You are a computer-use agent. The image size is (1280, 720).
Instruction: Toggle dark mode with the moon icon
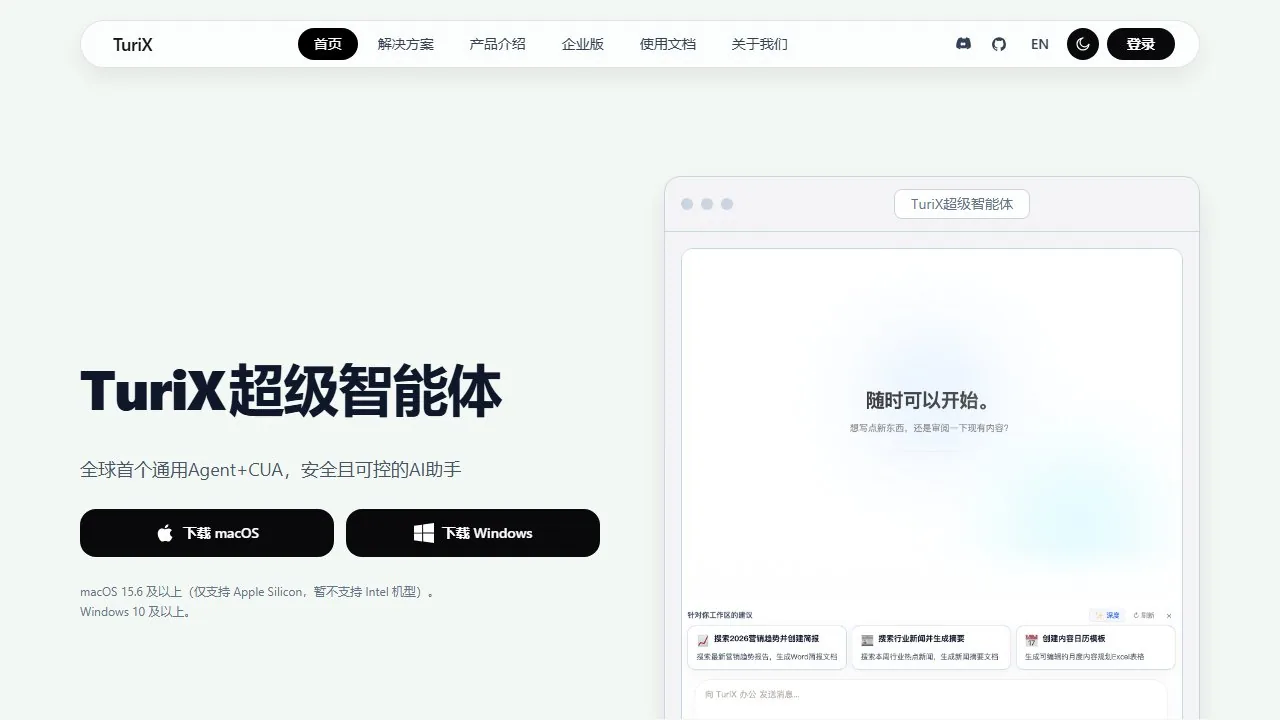click(1083, 44)
